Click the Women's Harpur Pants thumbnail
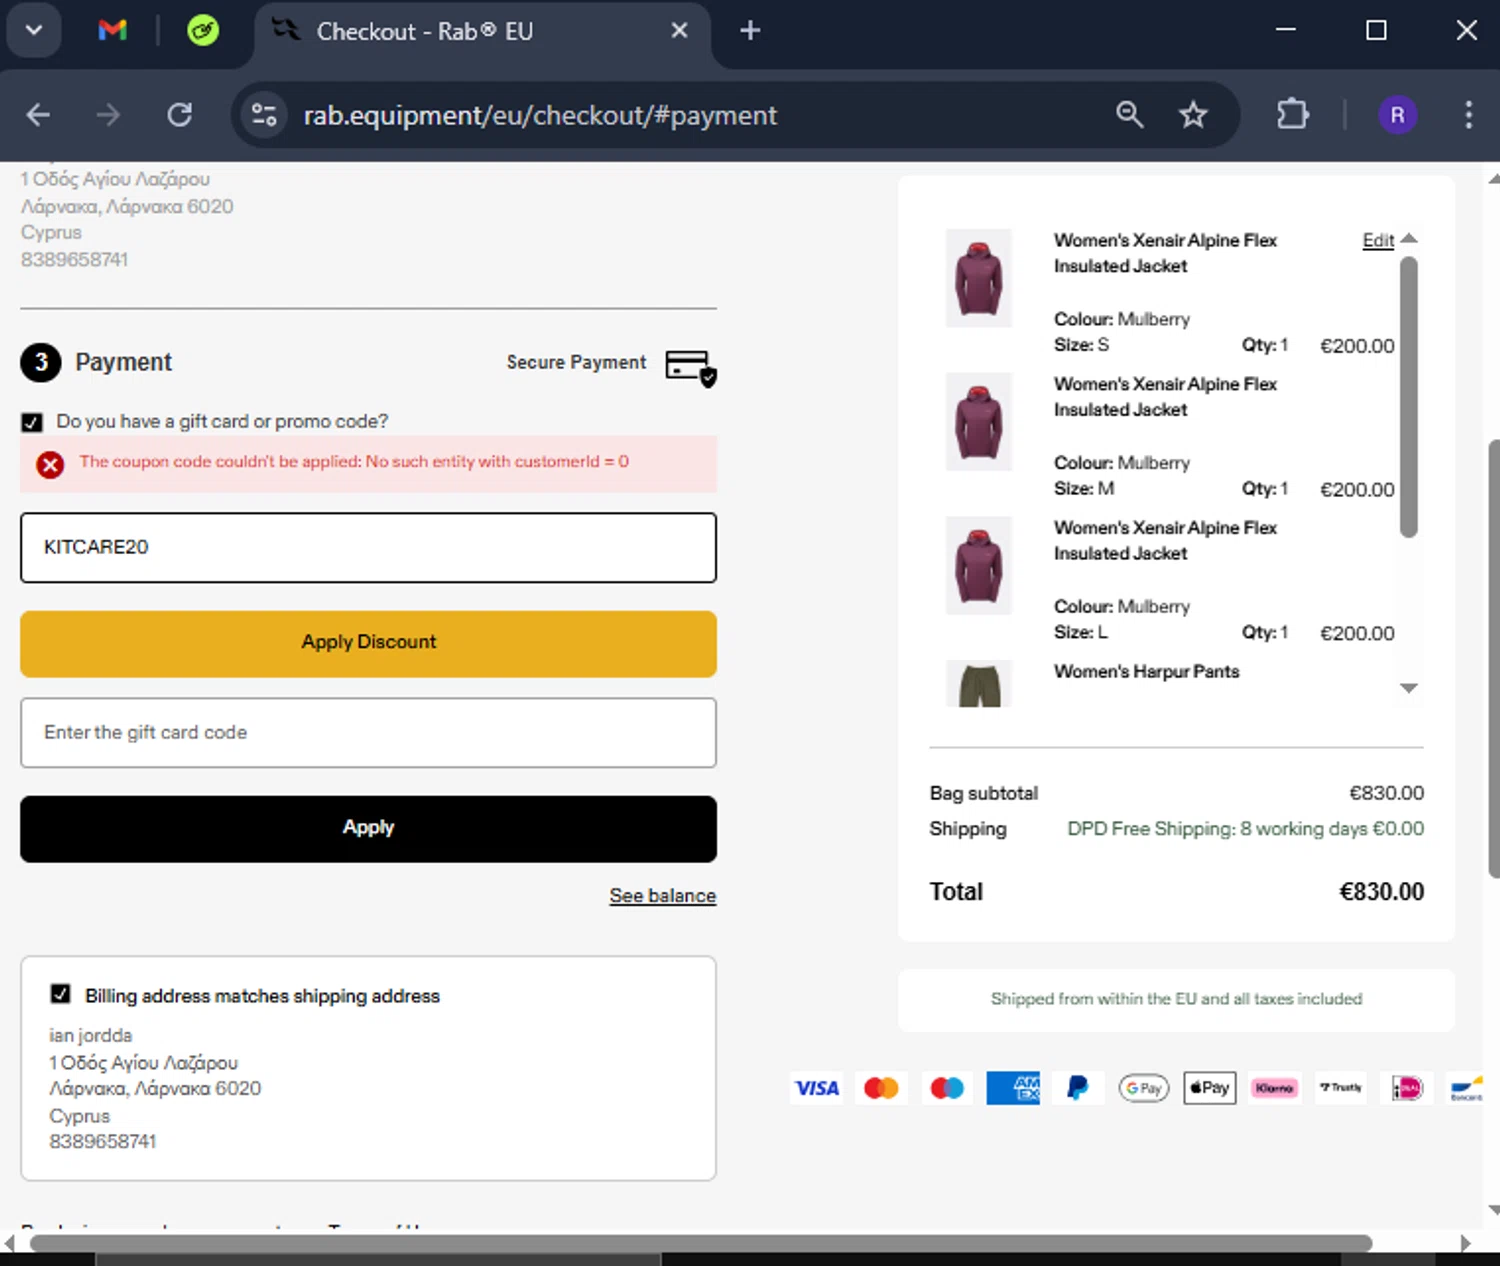1500x1266 pixels. click(979, 684)
